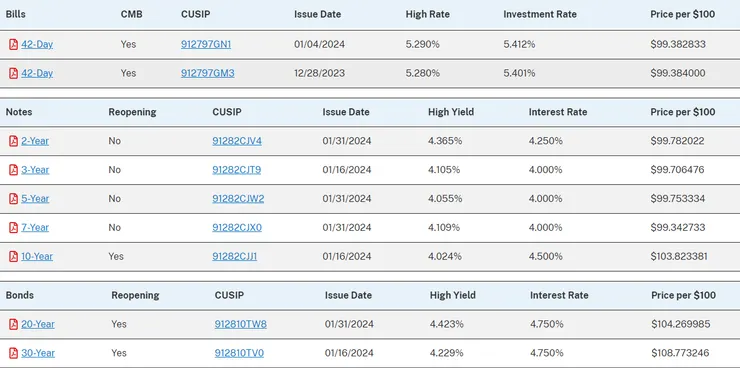Open the 30-Year bond link
This screenshot has height=368, width=740.
coord(38,353)
